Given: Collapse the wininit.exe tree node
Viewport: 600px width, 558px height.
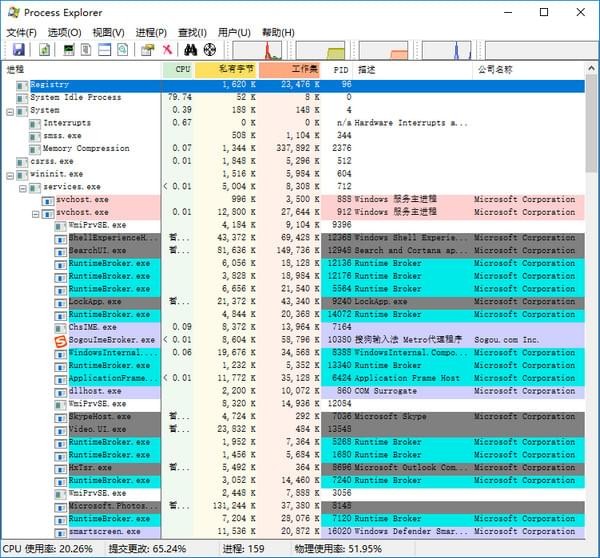Looking at the screenshot, I should 10,174.
